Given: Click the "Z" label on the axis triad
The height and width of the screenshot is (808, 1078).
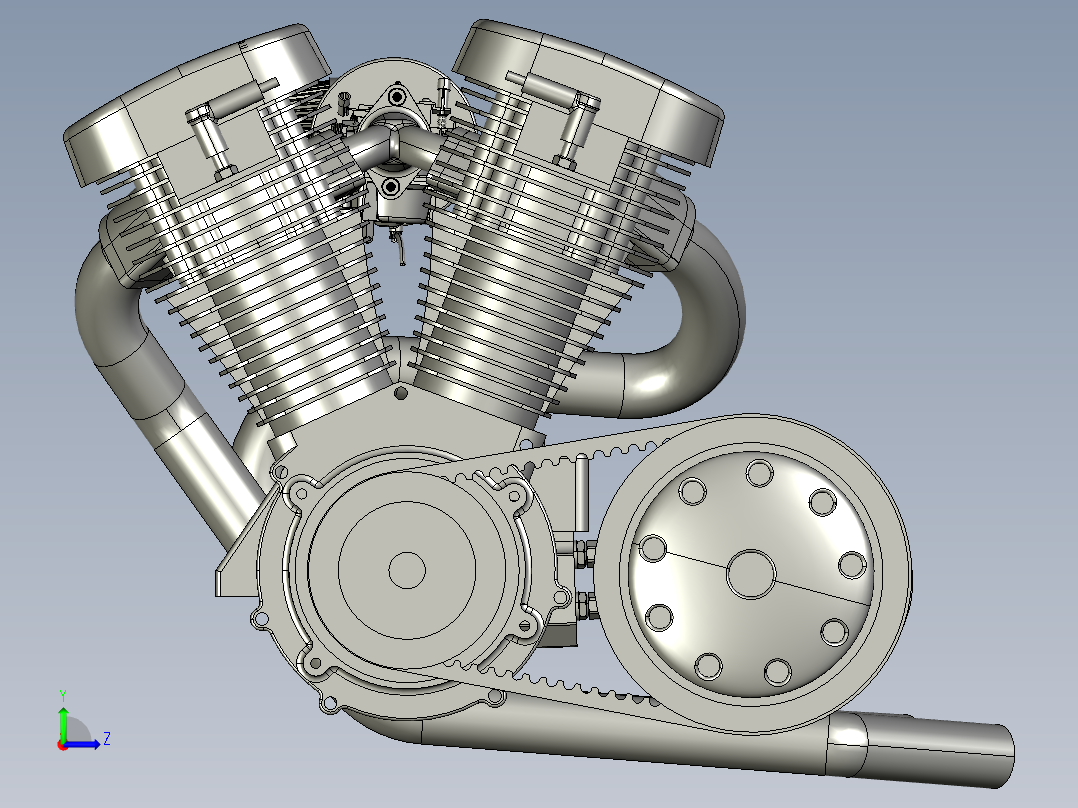Looking at the screenshot, I should pyautogui.click(x=107, y=739).
